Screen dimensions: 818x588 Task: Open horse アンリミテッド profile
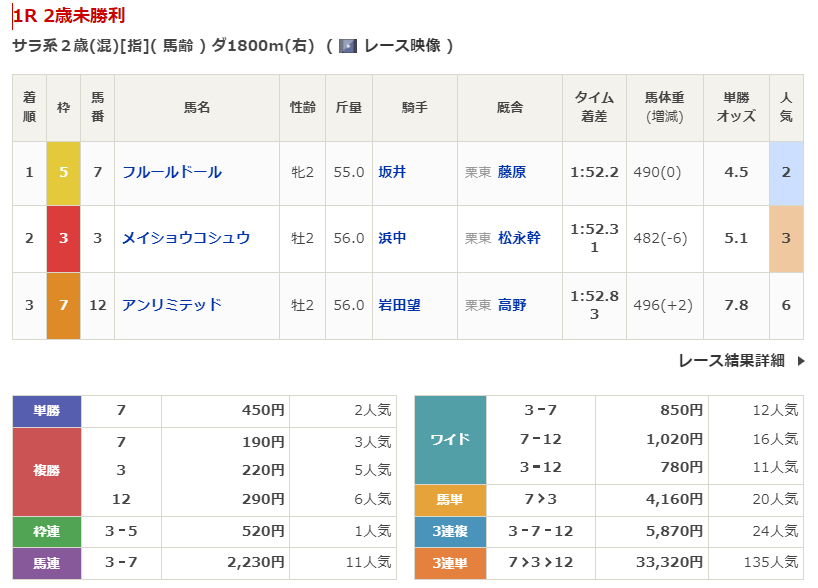[171, 305]
